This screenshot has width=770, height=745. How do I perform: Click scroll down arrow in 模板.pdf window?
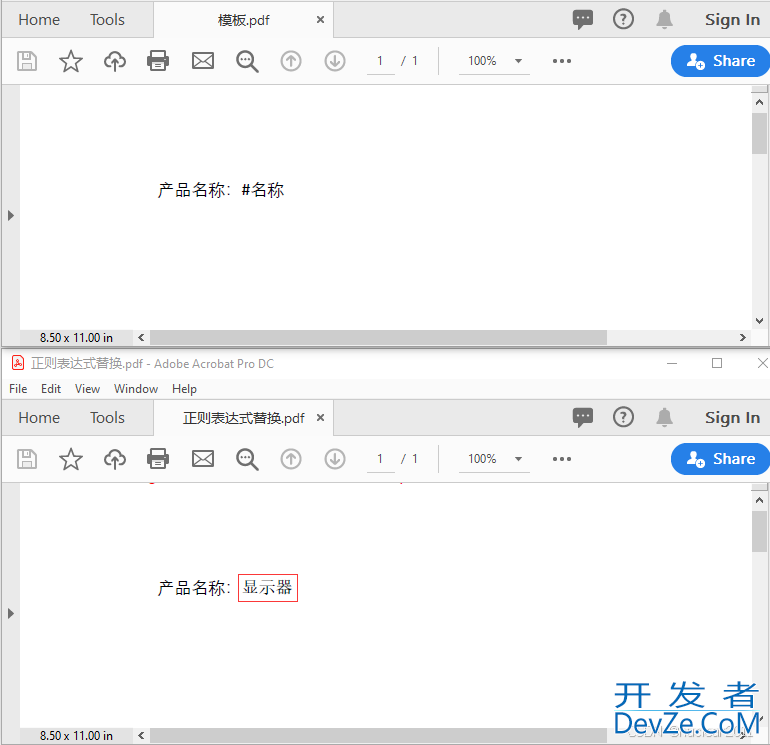(x=759, y=321)
